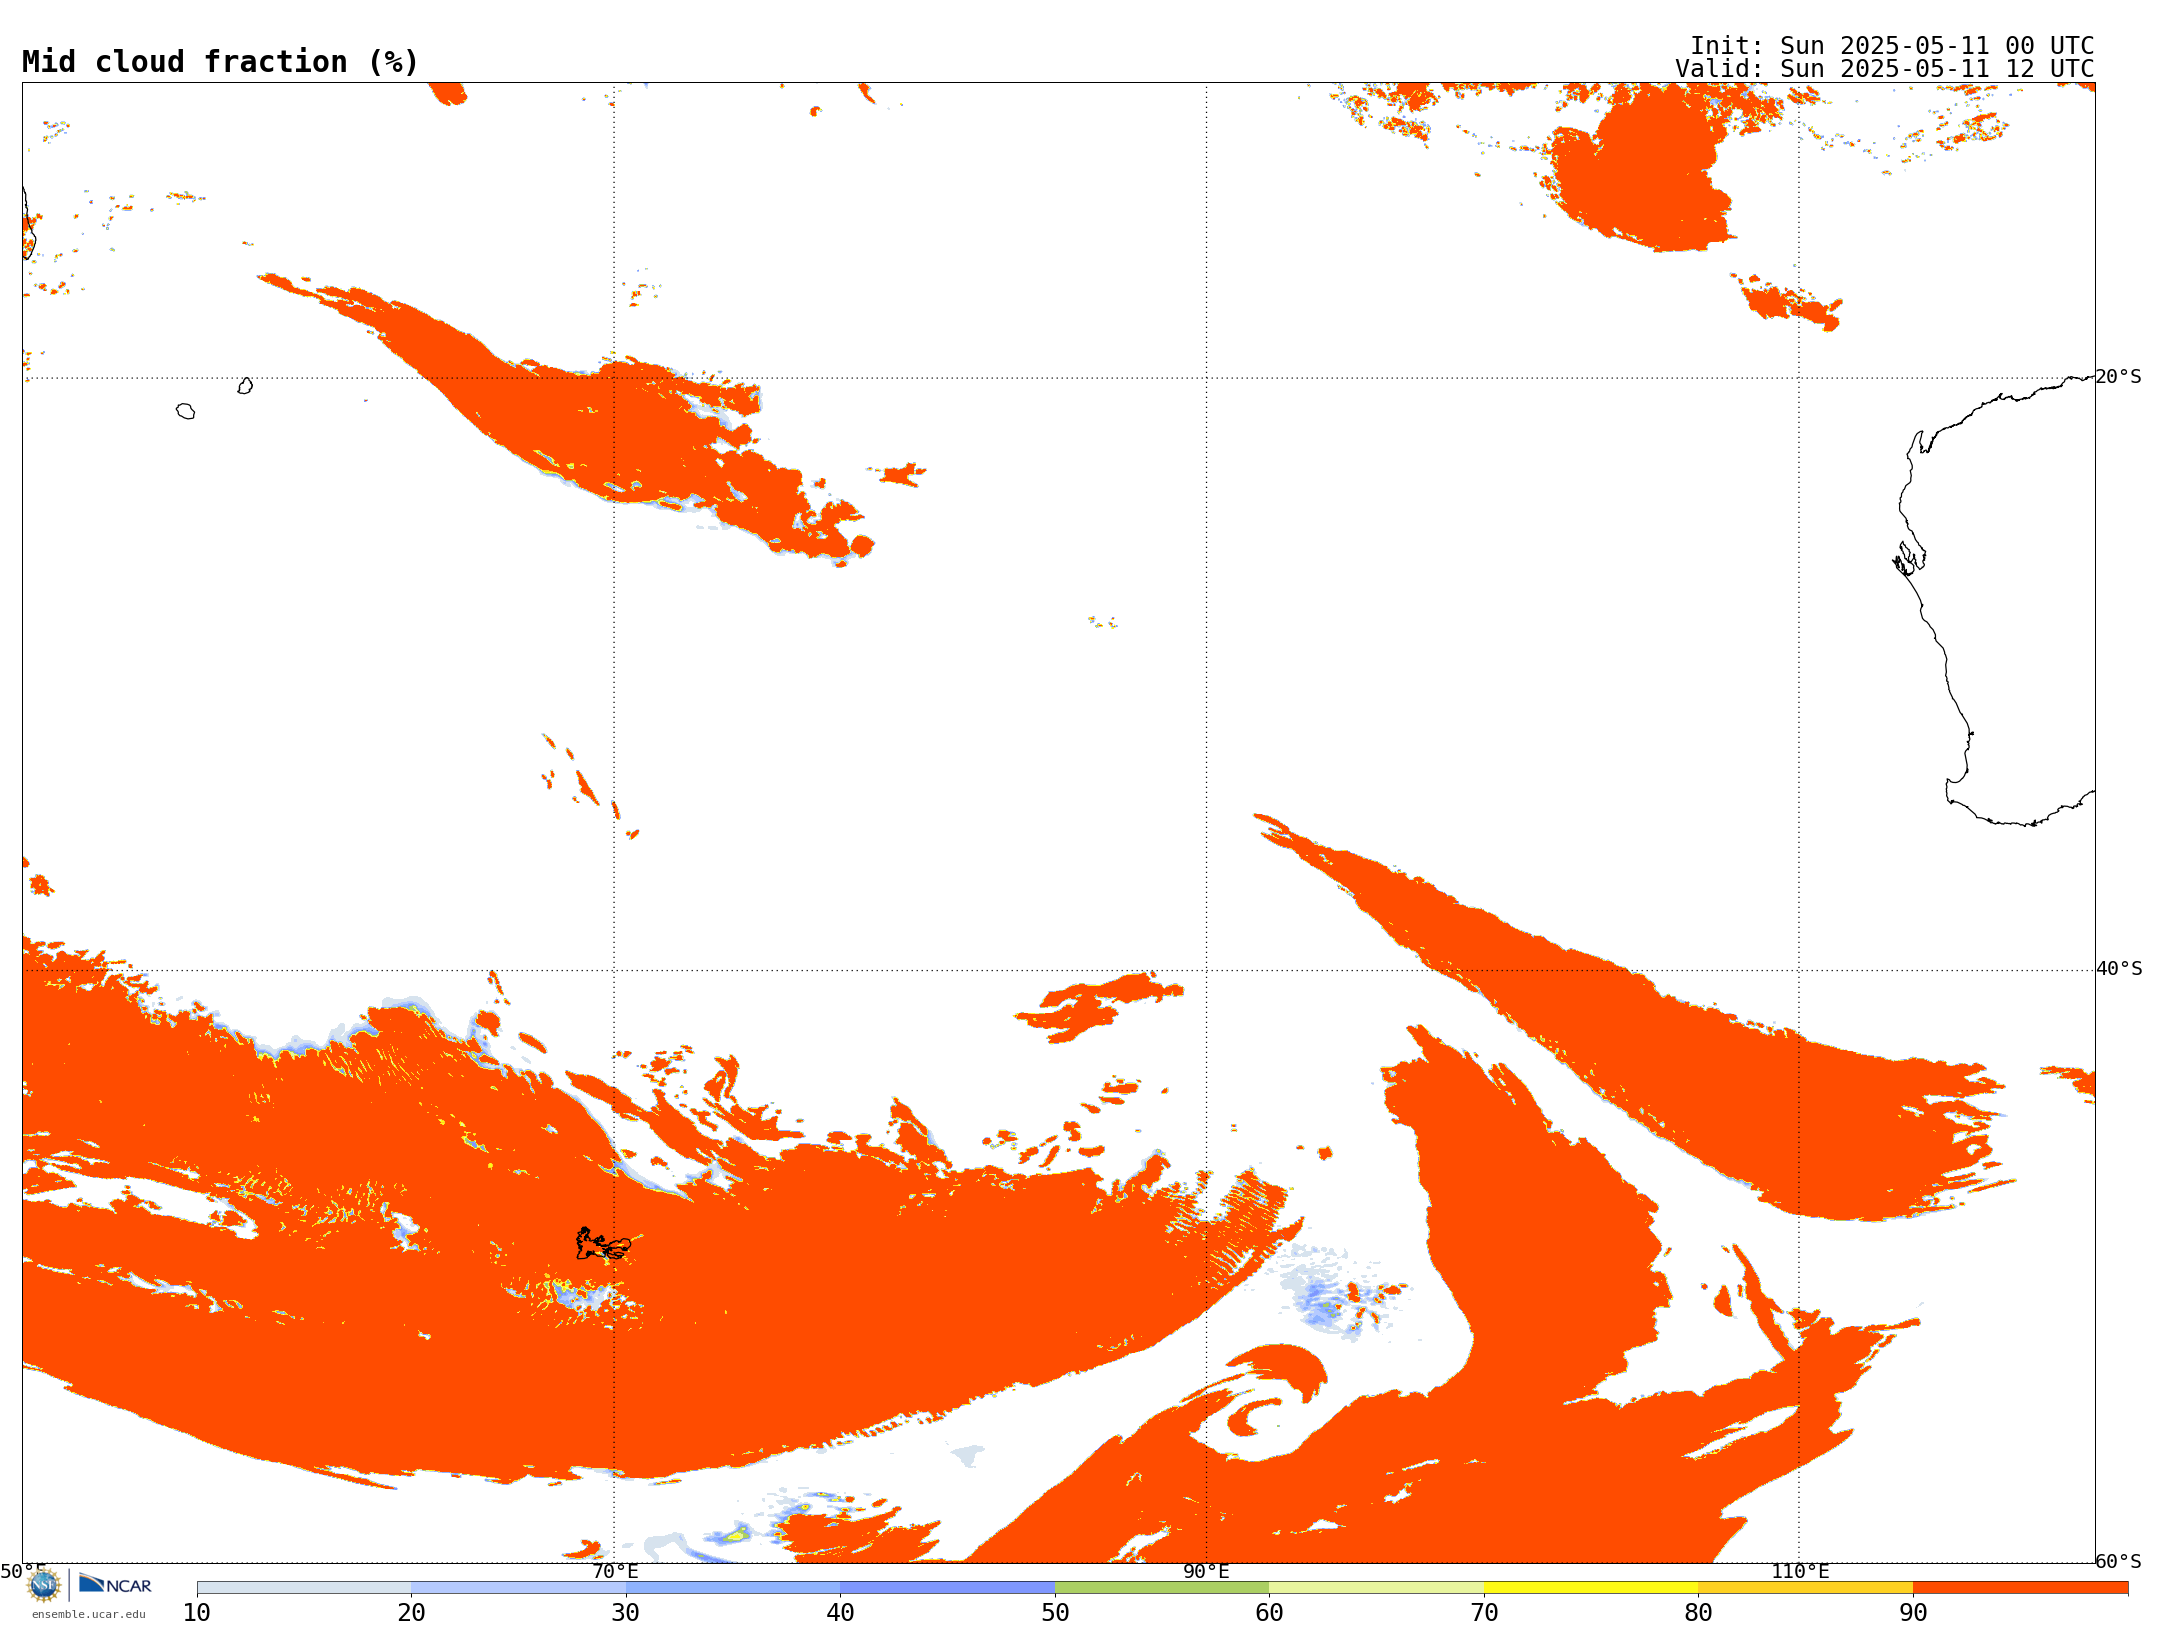Pick the 50–60 green colorbar segment
This screenshot has width=2160, height=1626.
[1162, 1588]
